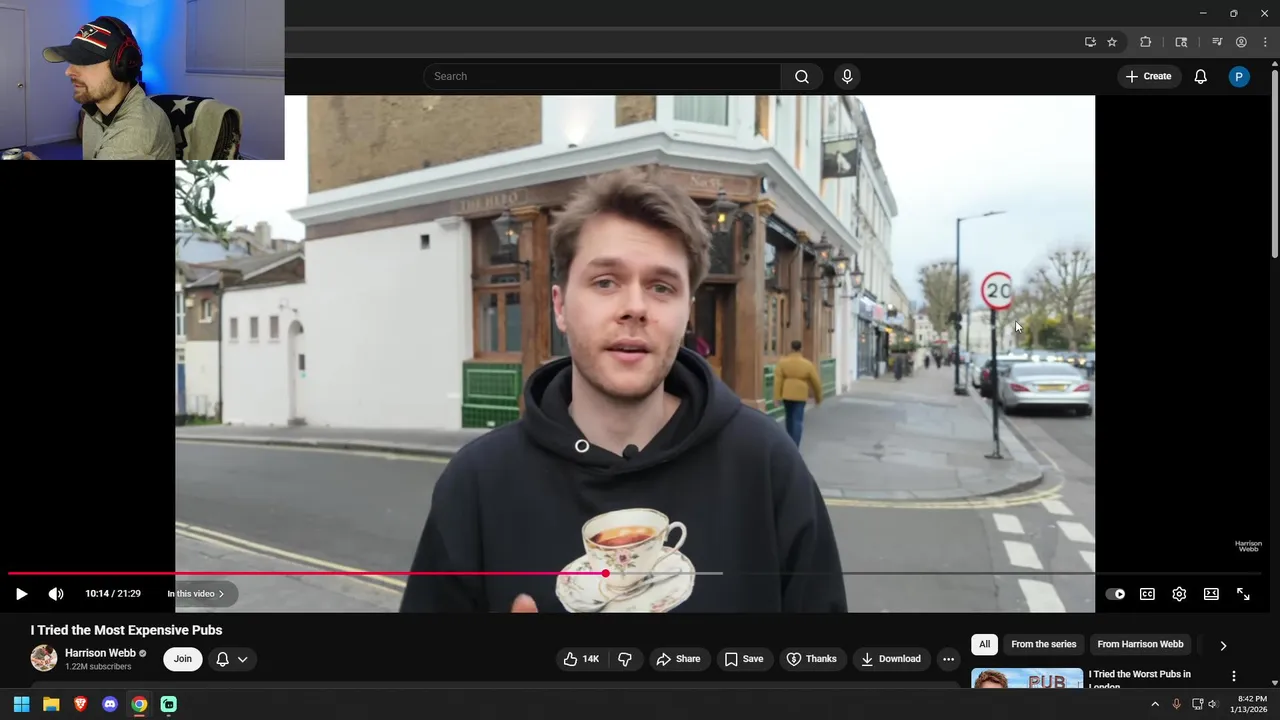1280x720 pixels.
Task: Click the search magnifier button
Action: click(x=802, y=76)
